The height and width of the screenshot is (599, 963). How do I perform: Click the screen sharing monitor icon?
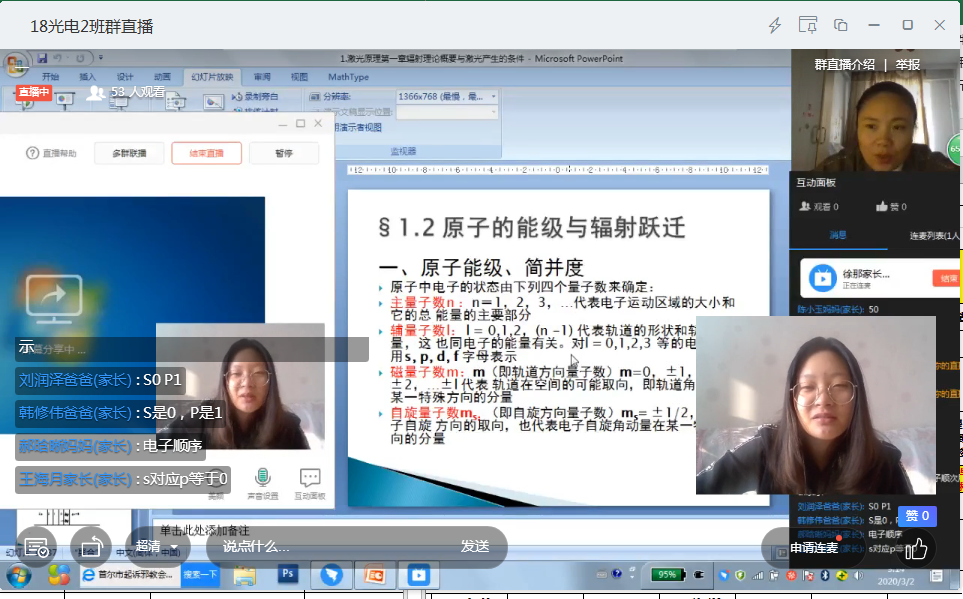(x=54, y=299)
